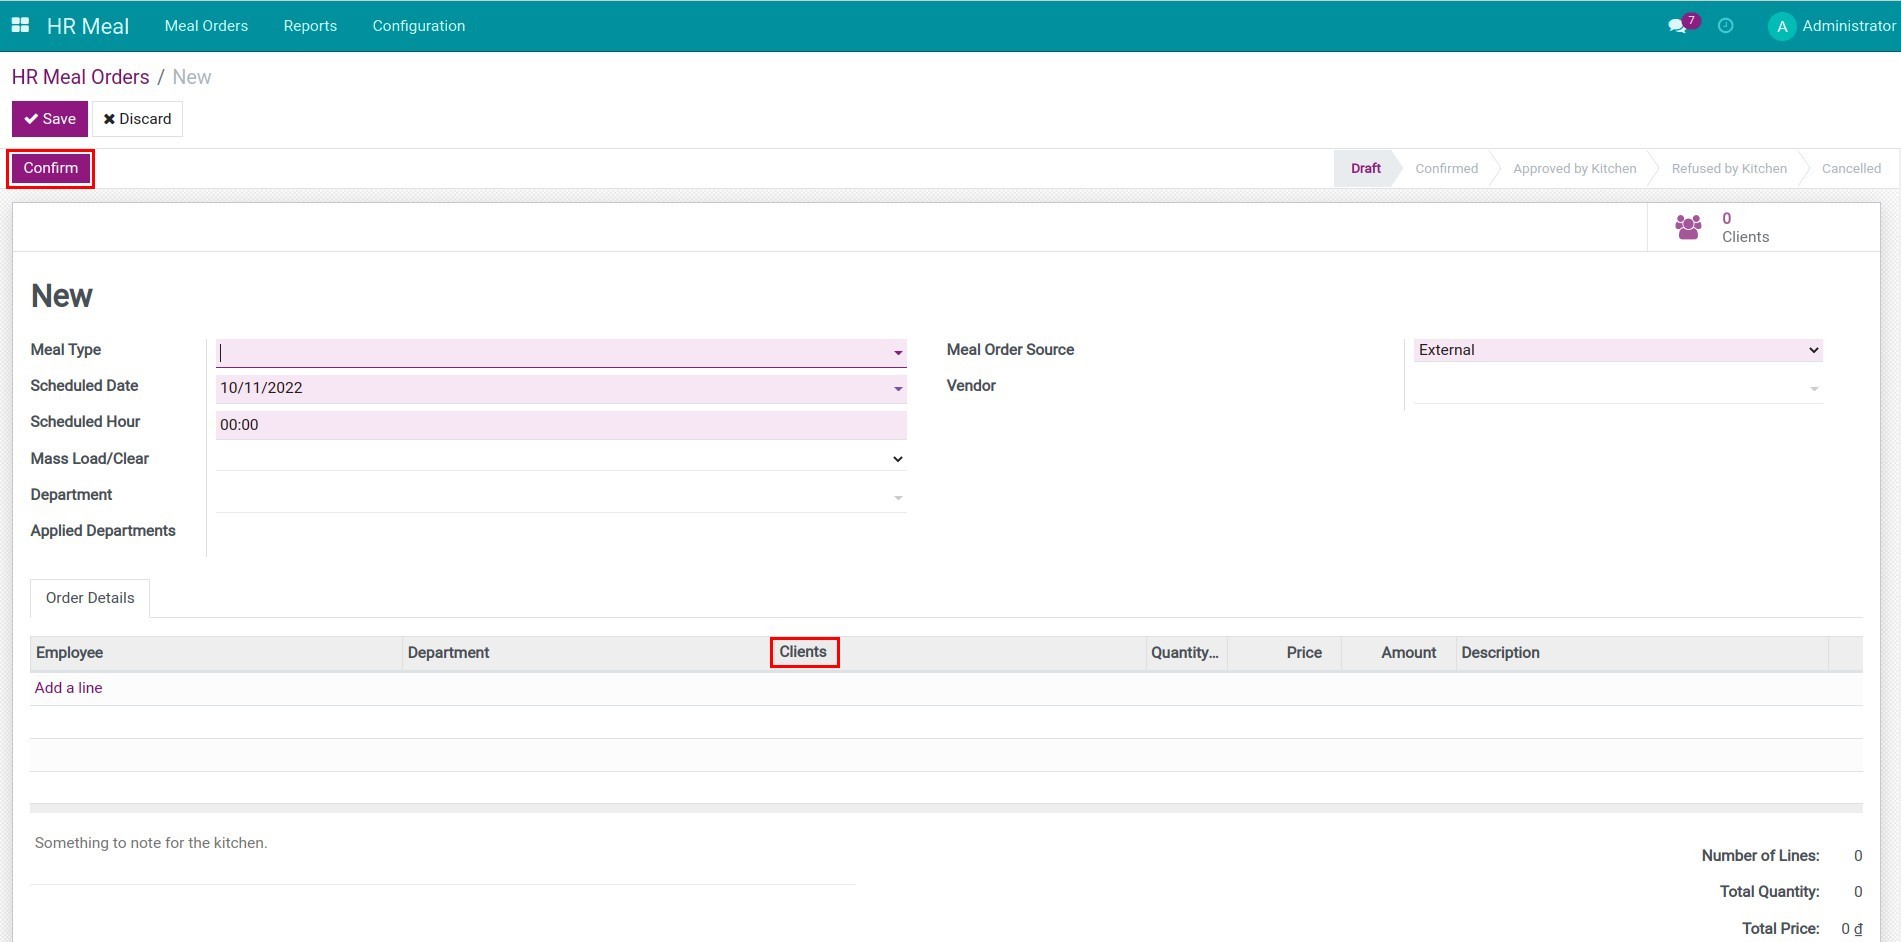Go back via HR Meal Orders breadcrumb
This screenshot has width=1901, height=942.
(x=80, y=77)
